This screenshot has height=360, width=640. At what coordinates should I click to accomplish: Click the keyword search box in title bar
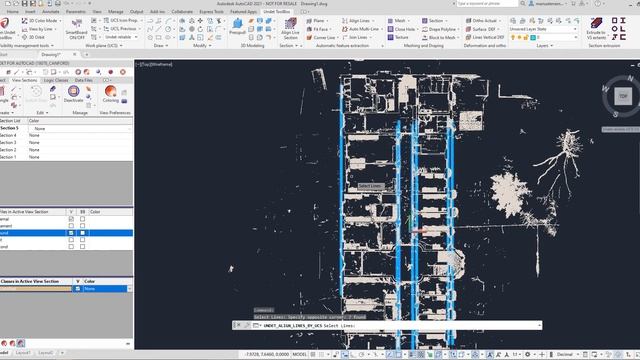pyautogui.click(x=487, y=3)
